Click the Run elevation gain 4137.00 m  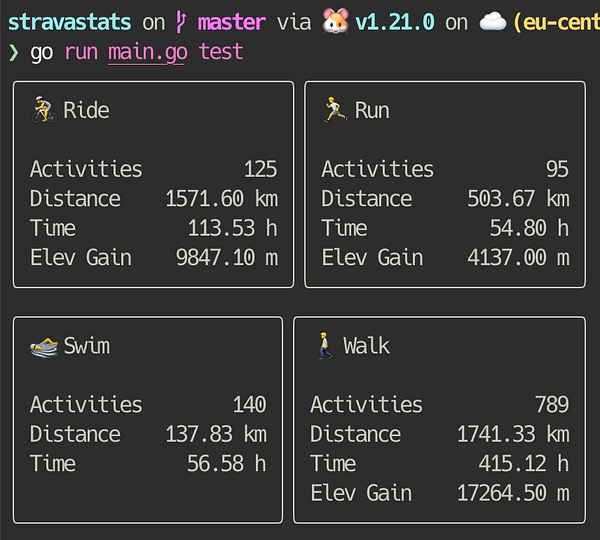pyautogui.click(x=517, y=258)
